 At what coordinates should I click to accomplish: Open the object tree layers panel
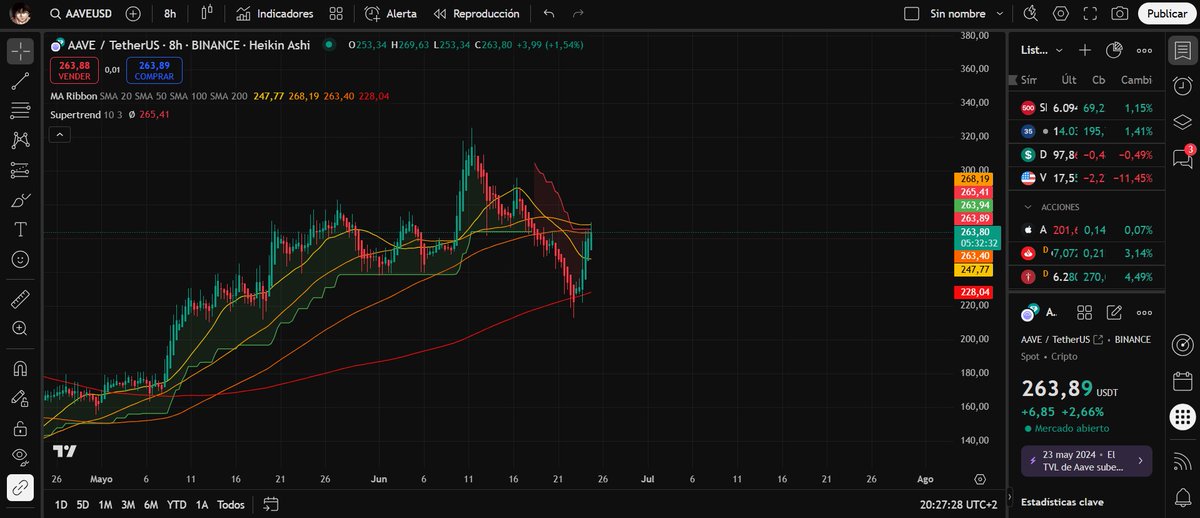(1183, 121)
